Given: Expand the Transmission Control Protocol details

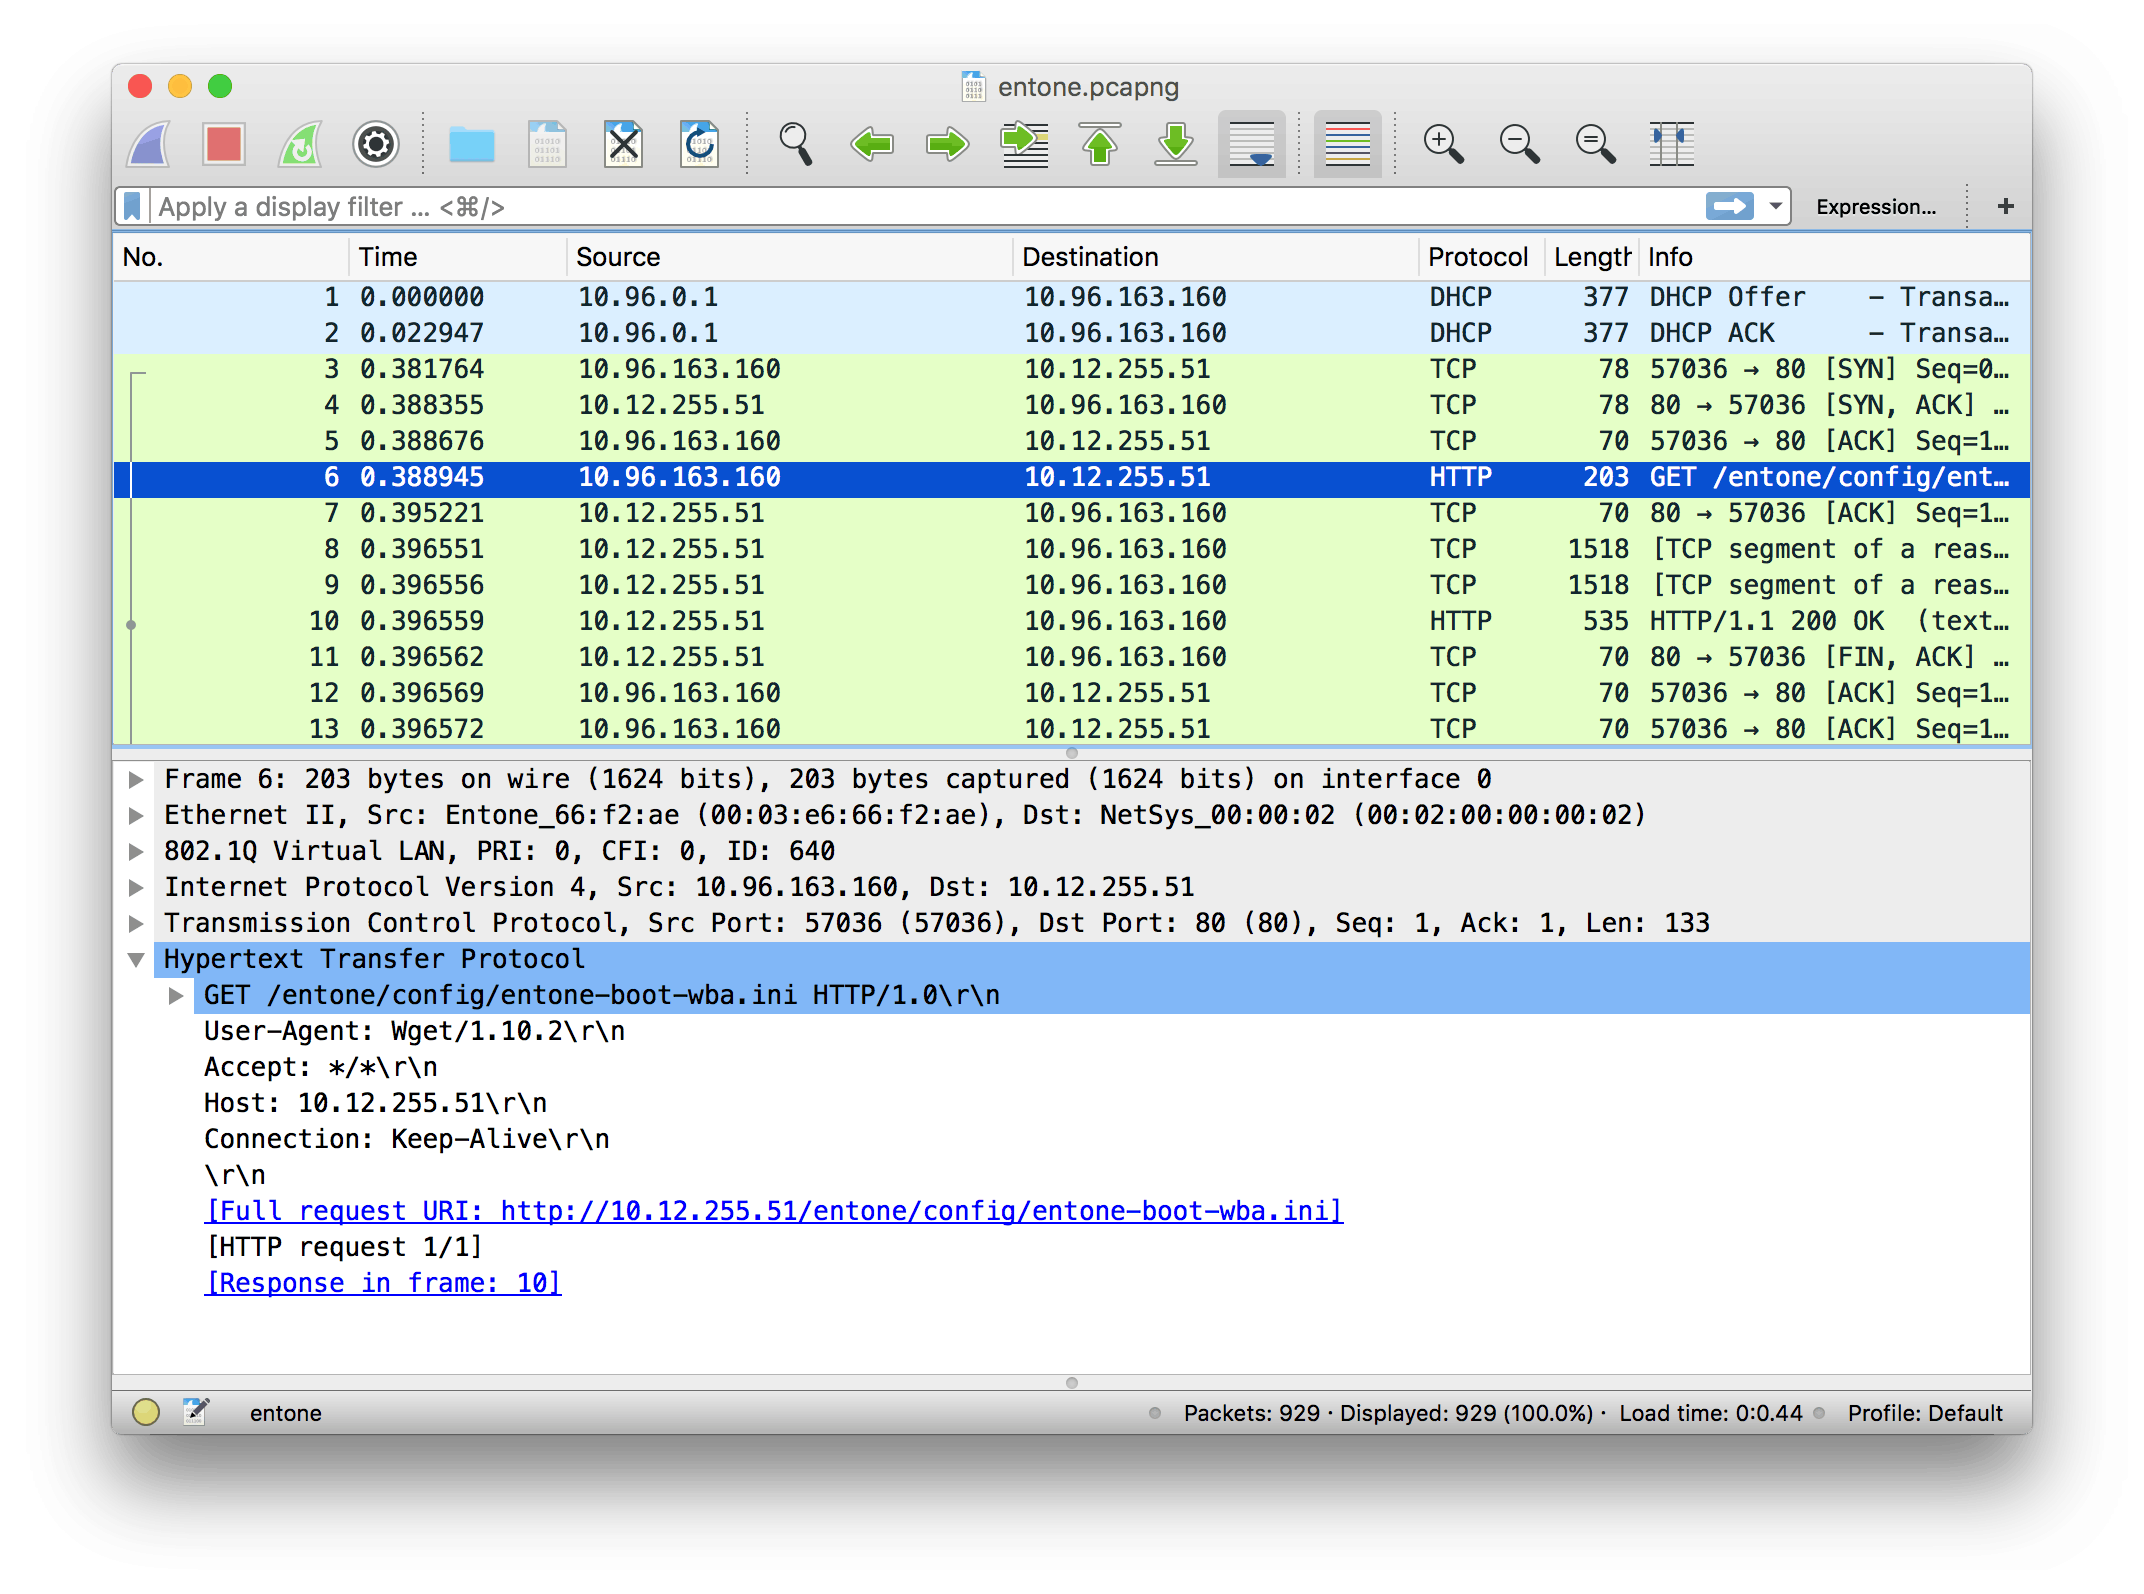Looking at the screenshot, I should click(x=135, y=922).
